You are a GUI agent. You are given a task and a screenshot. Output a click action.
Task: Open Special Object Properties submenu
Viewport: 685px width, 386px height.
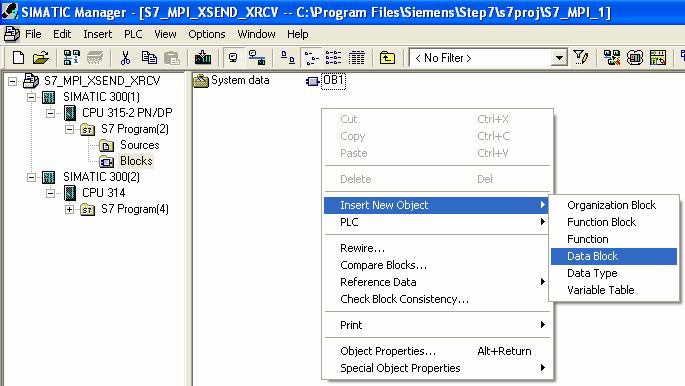click(x=436, y=368)
